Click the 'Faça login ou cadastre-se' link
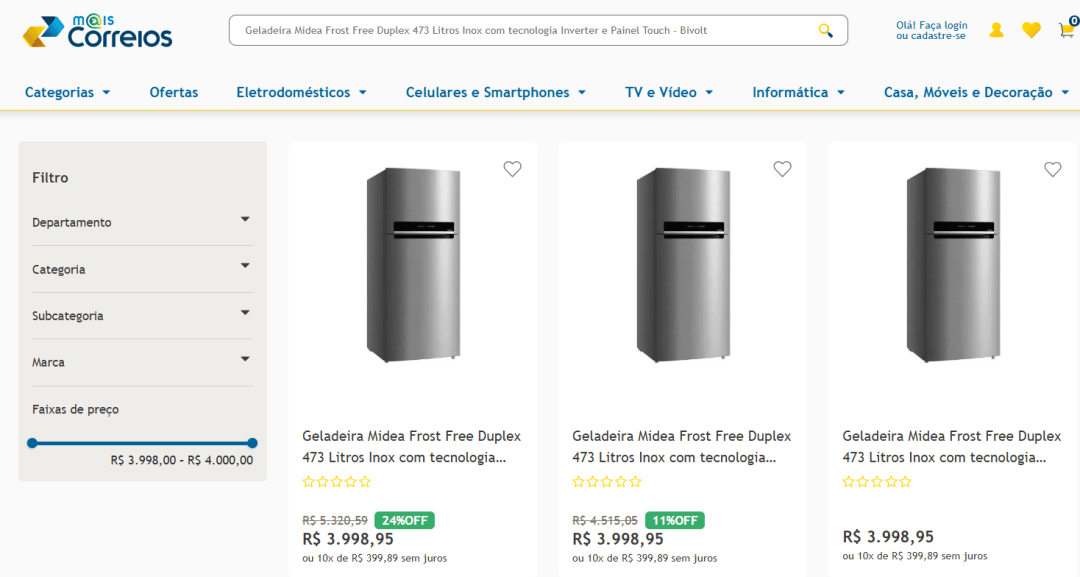The image size is (1080, 577). (x=931, y=30)
